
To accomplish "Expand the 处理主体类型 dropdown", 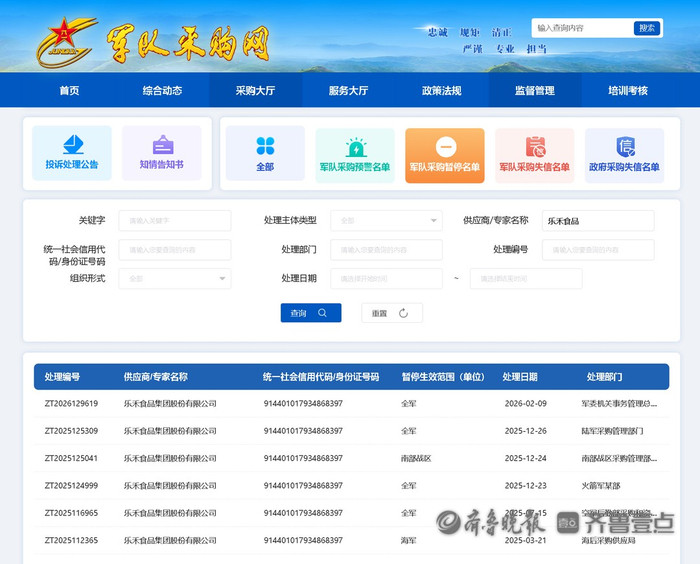I will click(x=386, y=220).
